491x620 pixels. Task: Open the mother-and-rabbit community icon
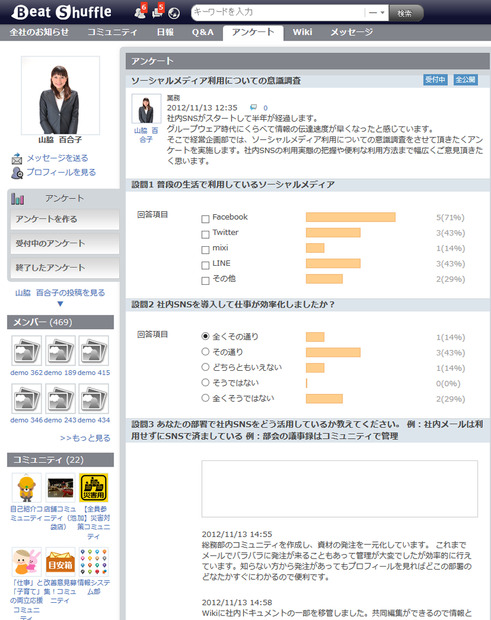26,562
